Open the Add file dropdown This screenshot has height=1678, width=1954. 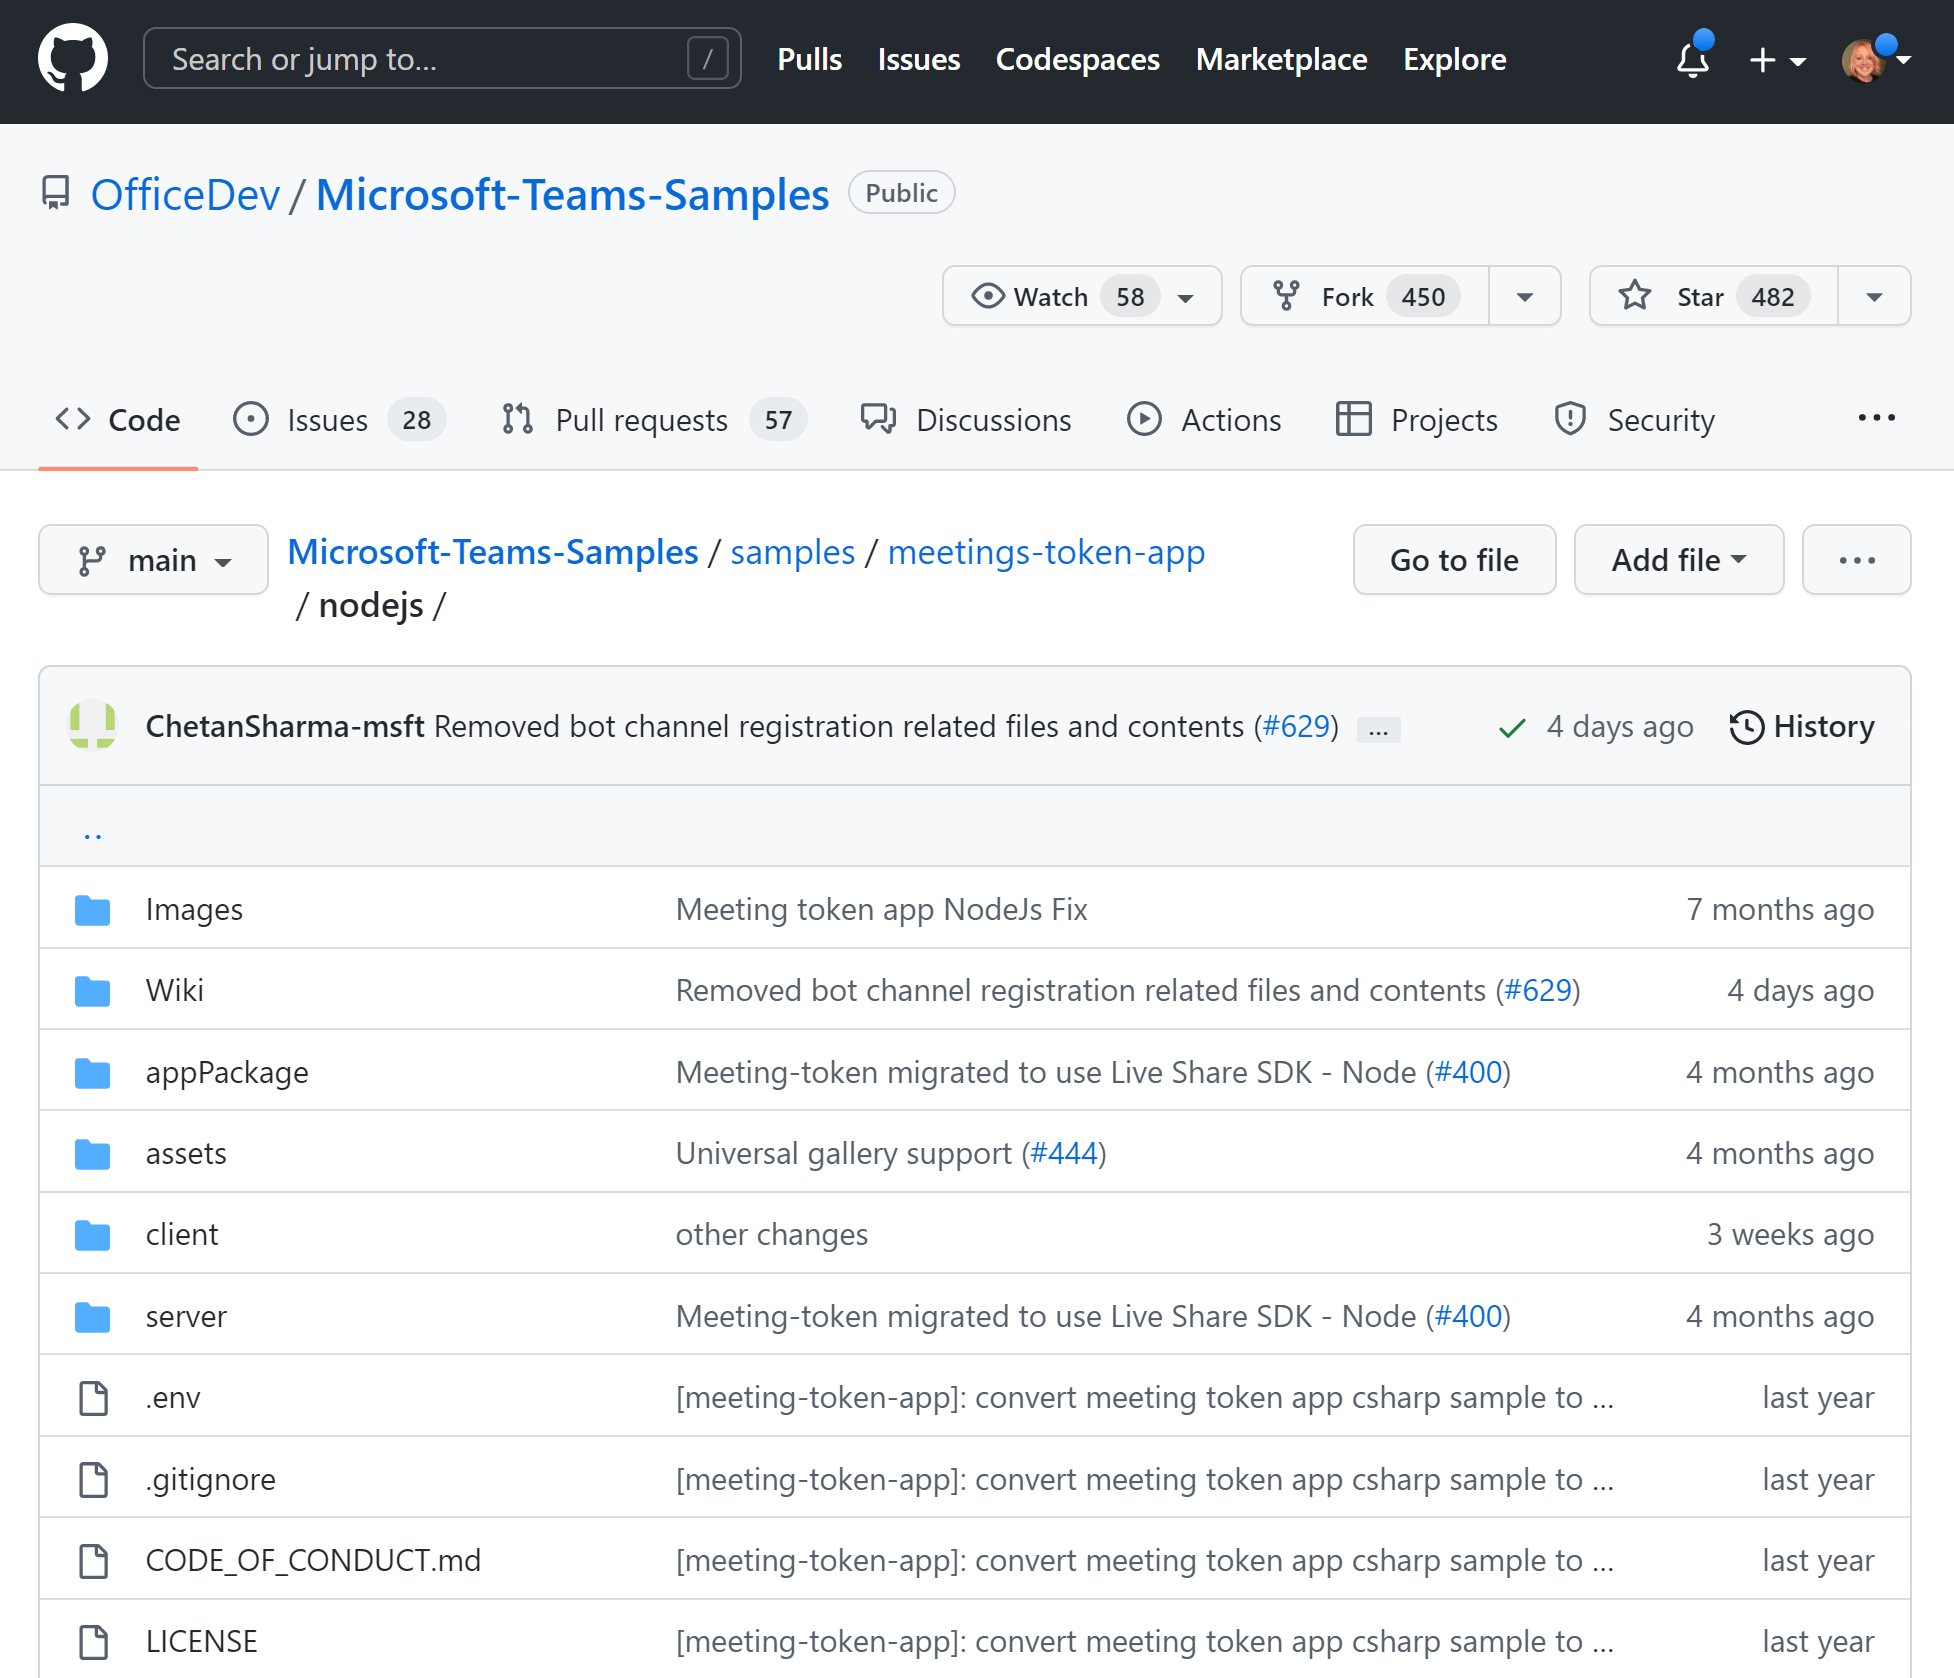coord(1678,557)
